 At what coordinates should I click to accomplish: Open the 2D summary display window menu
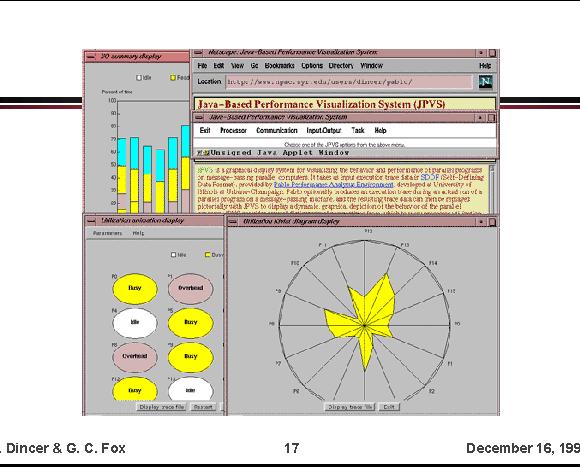click(x=90, y=57)
